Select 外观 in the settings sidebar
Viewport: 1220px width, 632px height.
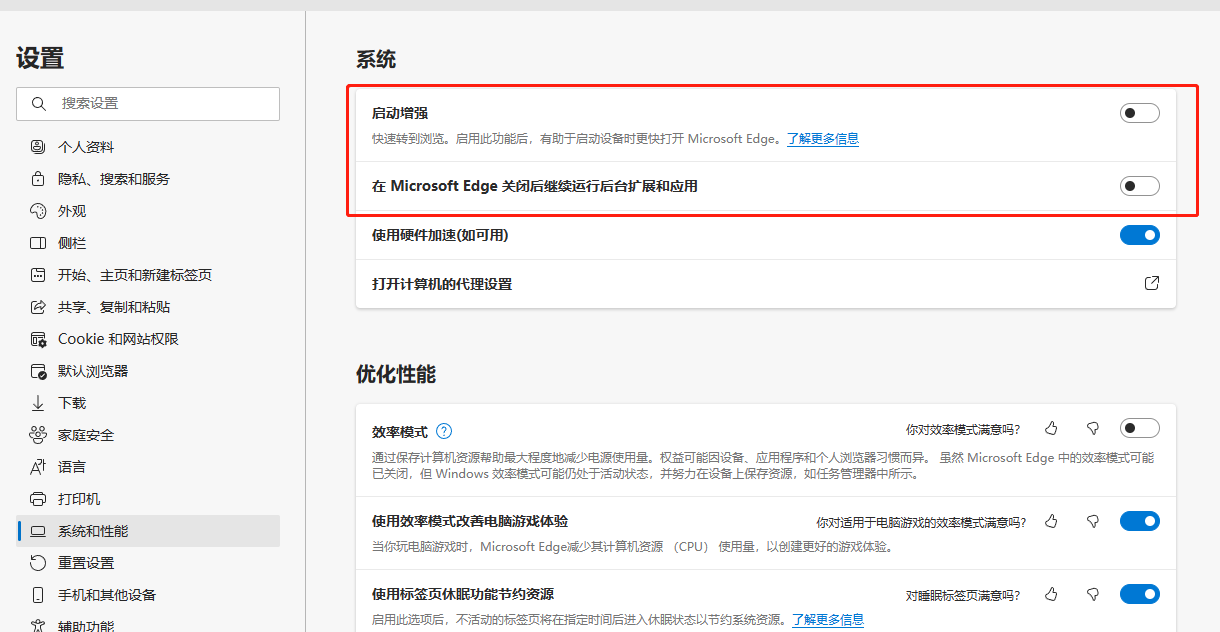(x=148, y=211)
